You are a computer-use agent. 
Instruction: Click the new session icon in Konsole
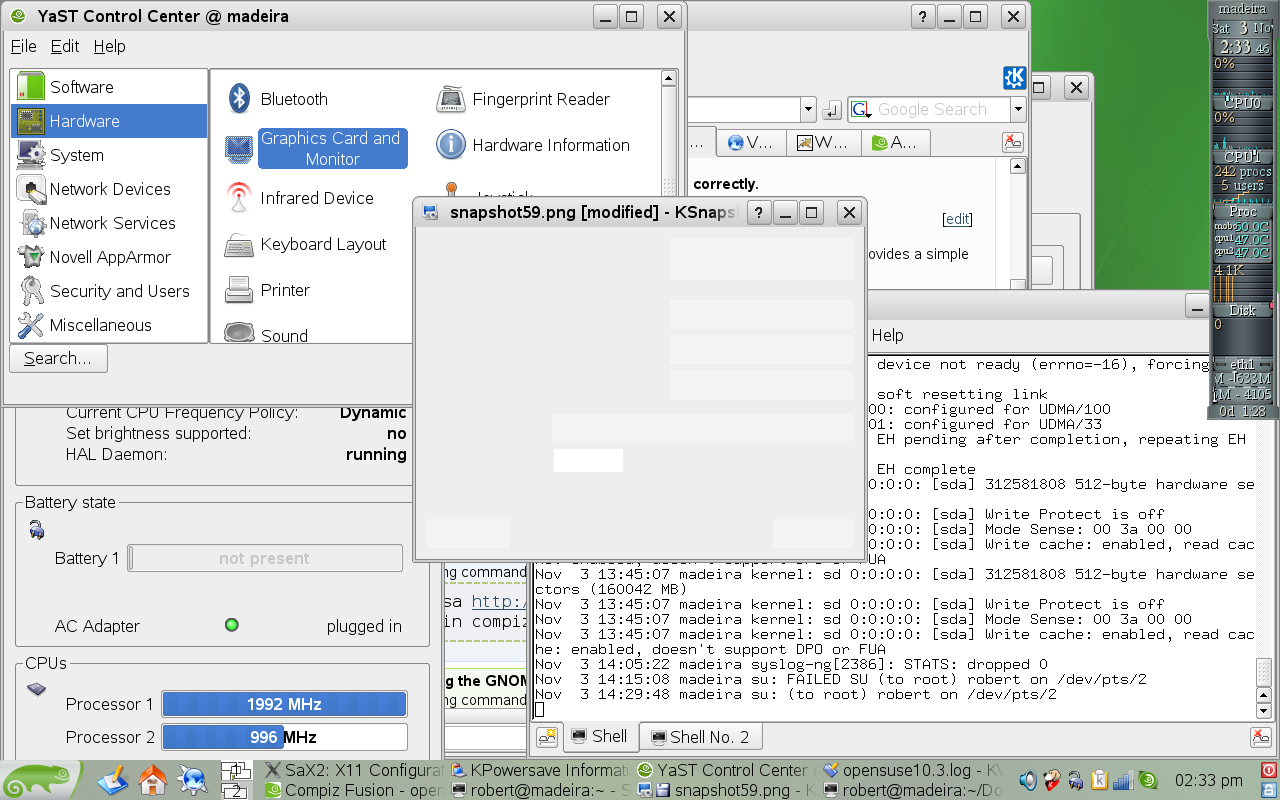point(547,737)
